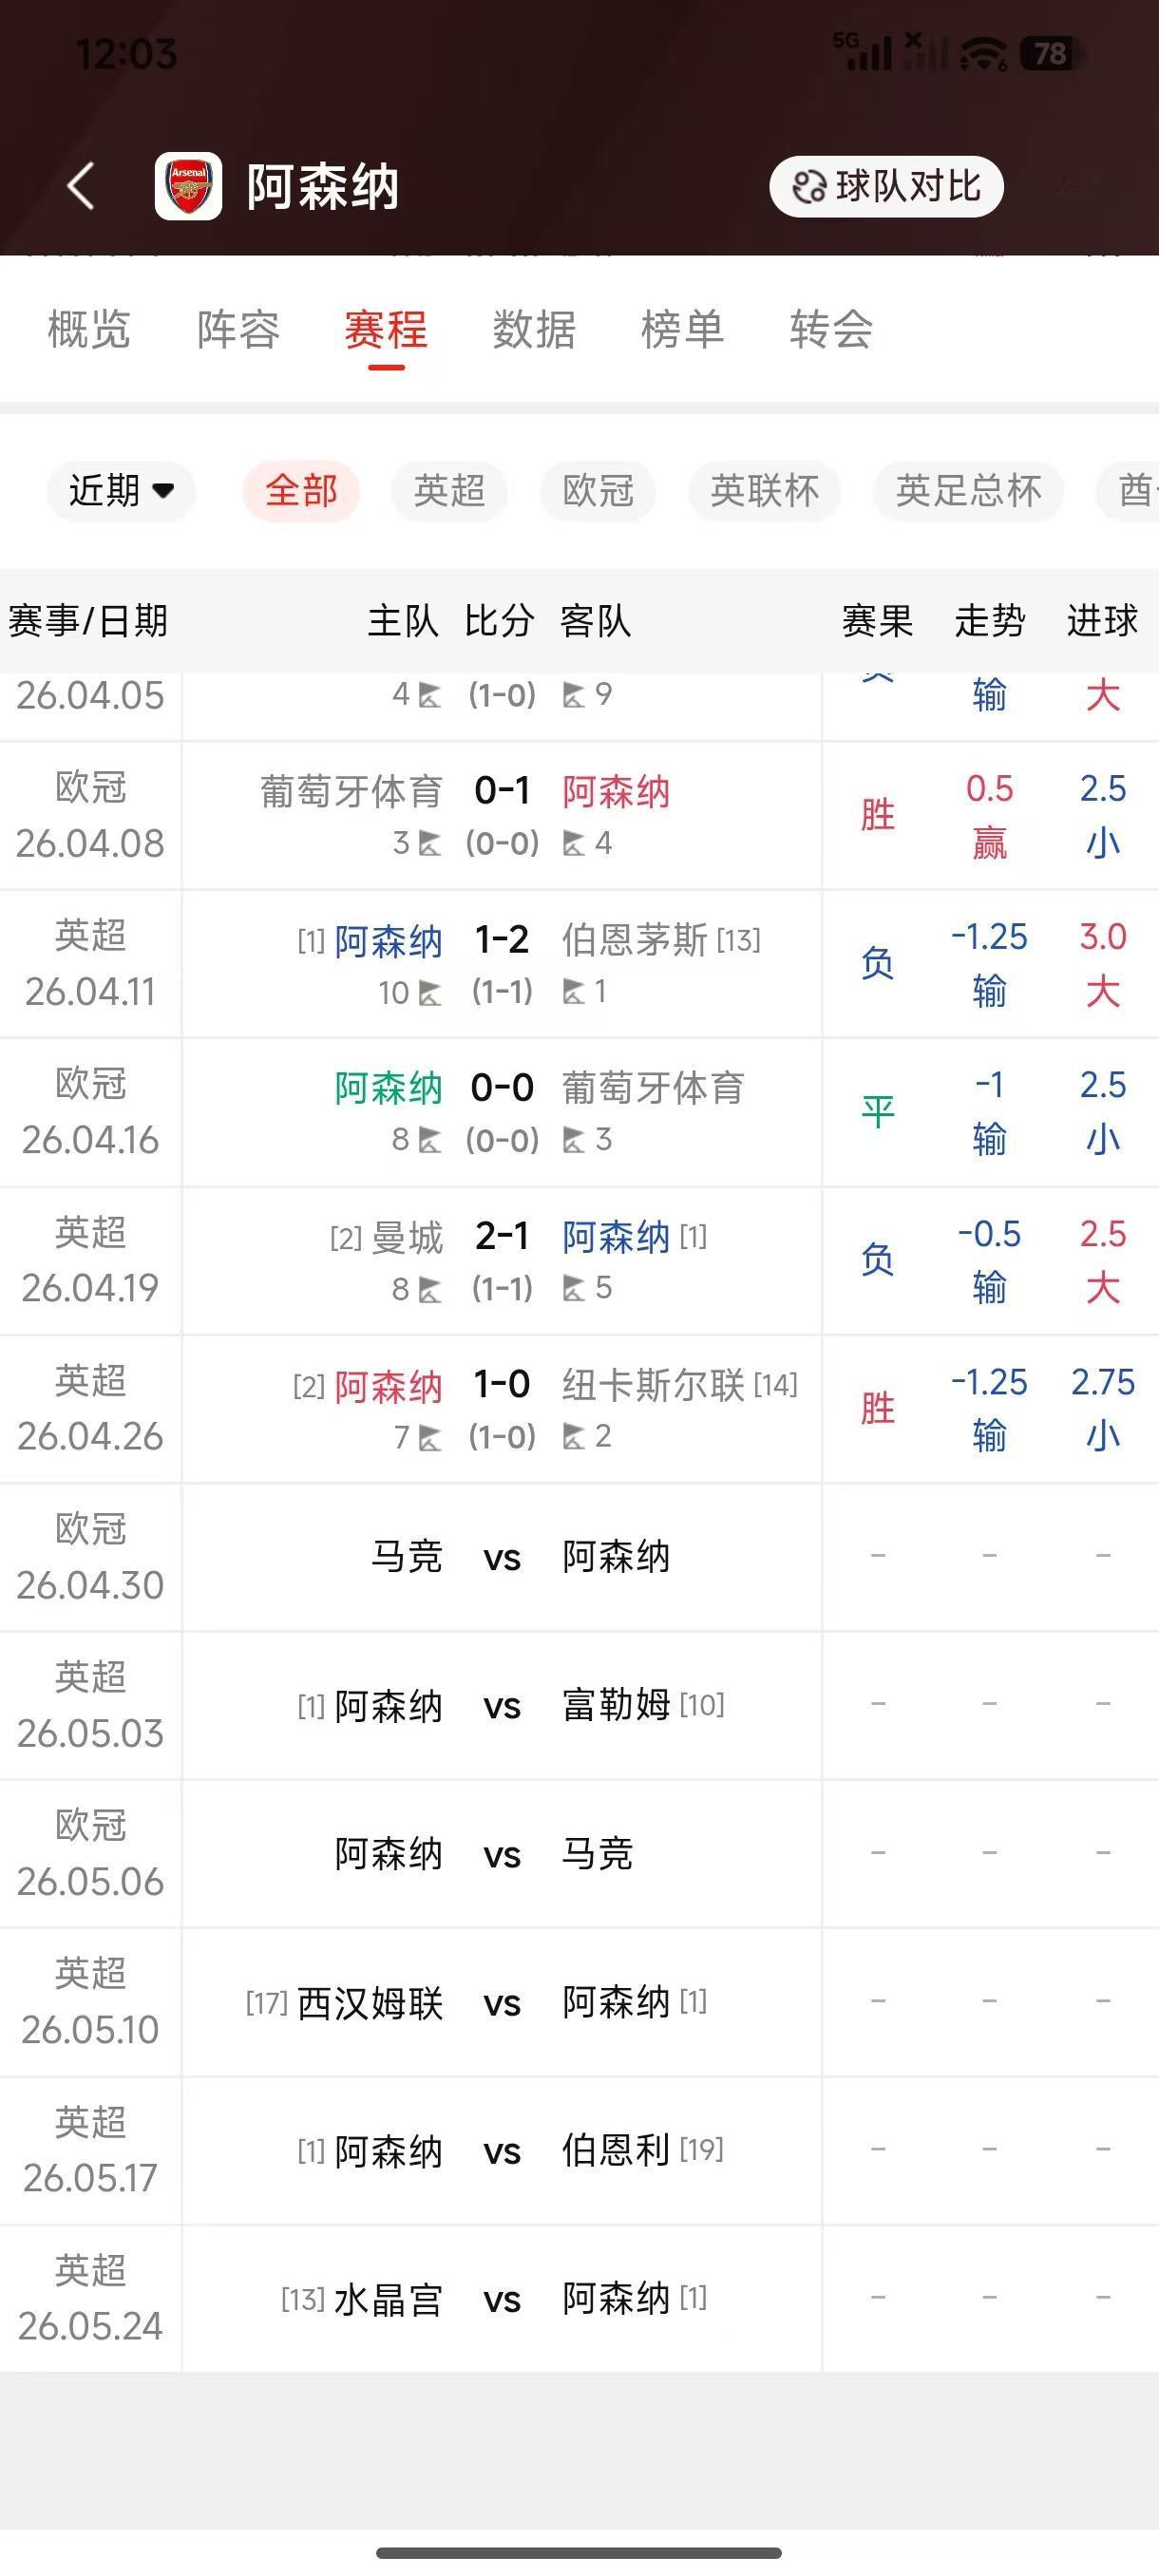
Task: Open 水晶宫 vs 阿森纳 fixture
Action: click(502, 2300)
